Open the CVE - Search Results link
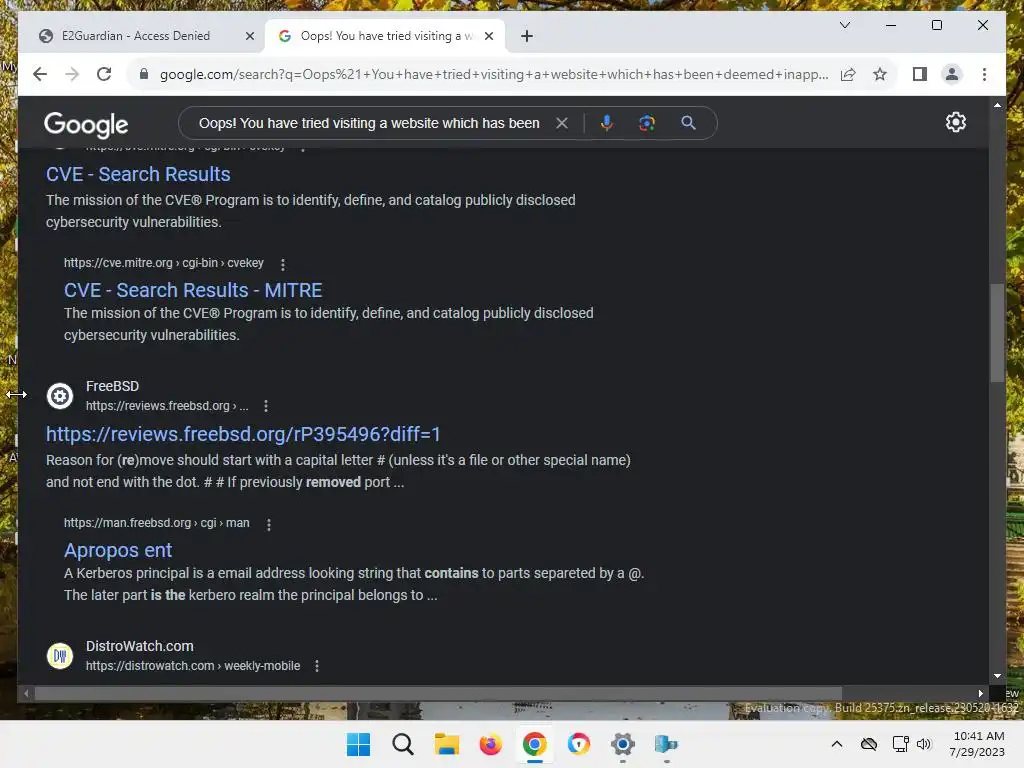The image size is (1024, 768). point(138,174)
